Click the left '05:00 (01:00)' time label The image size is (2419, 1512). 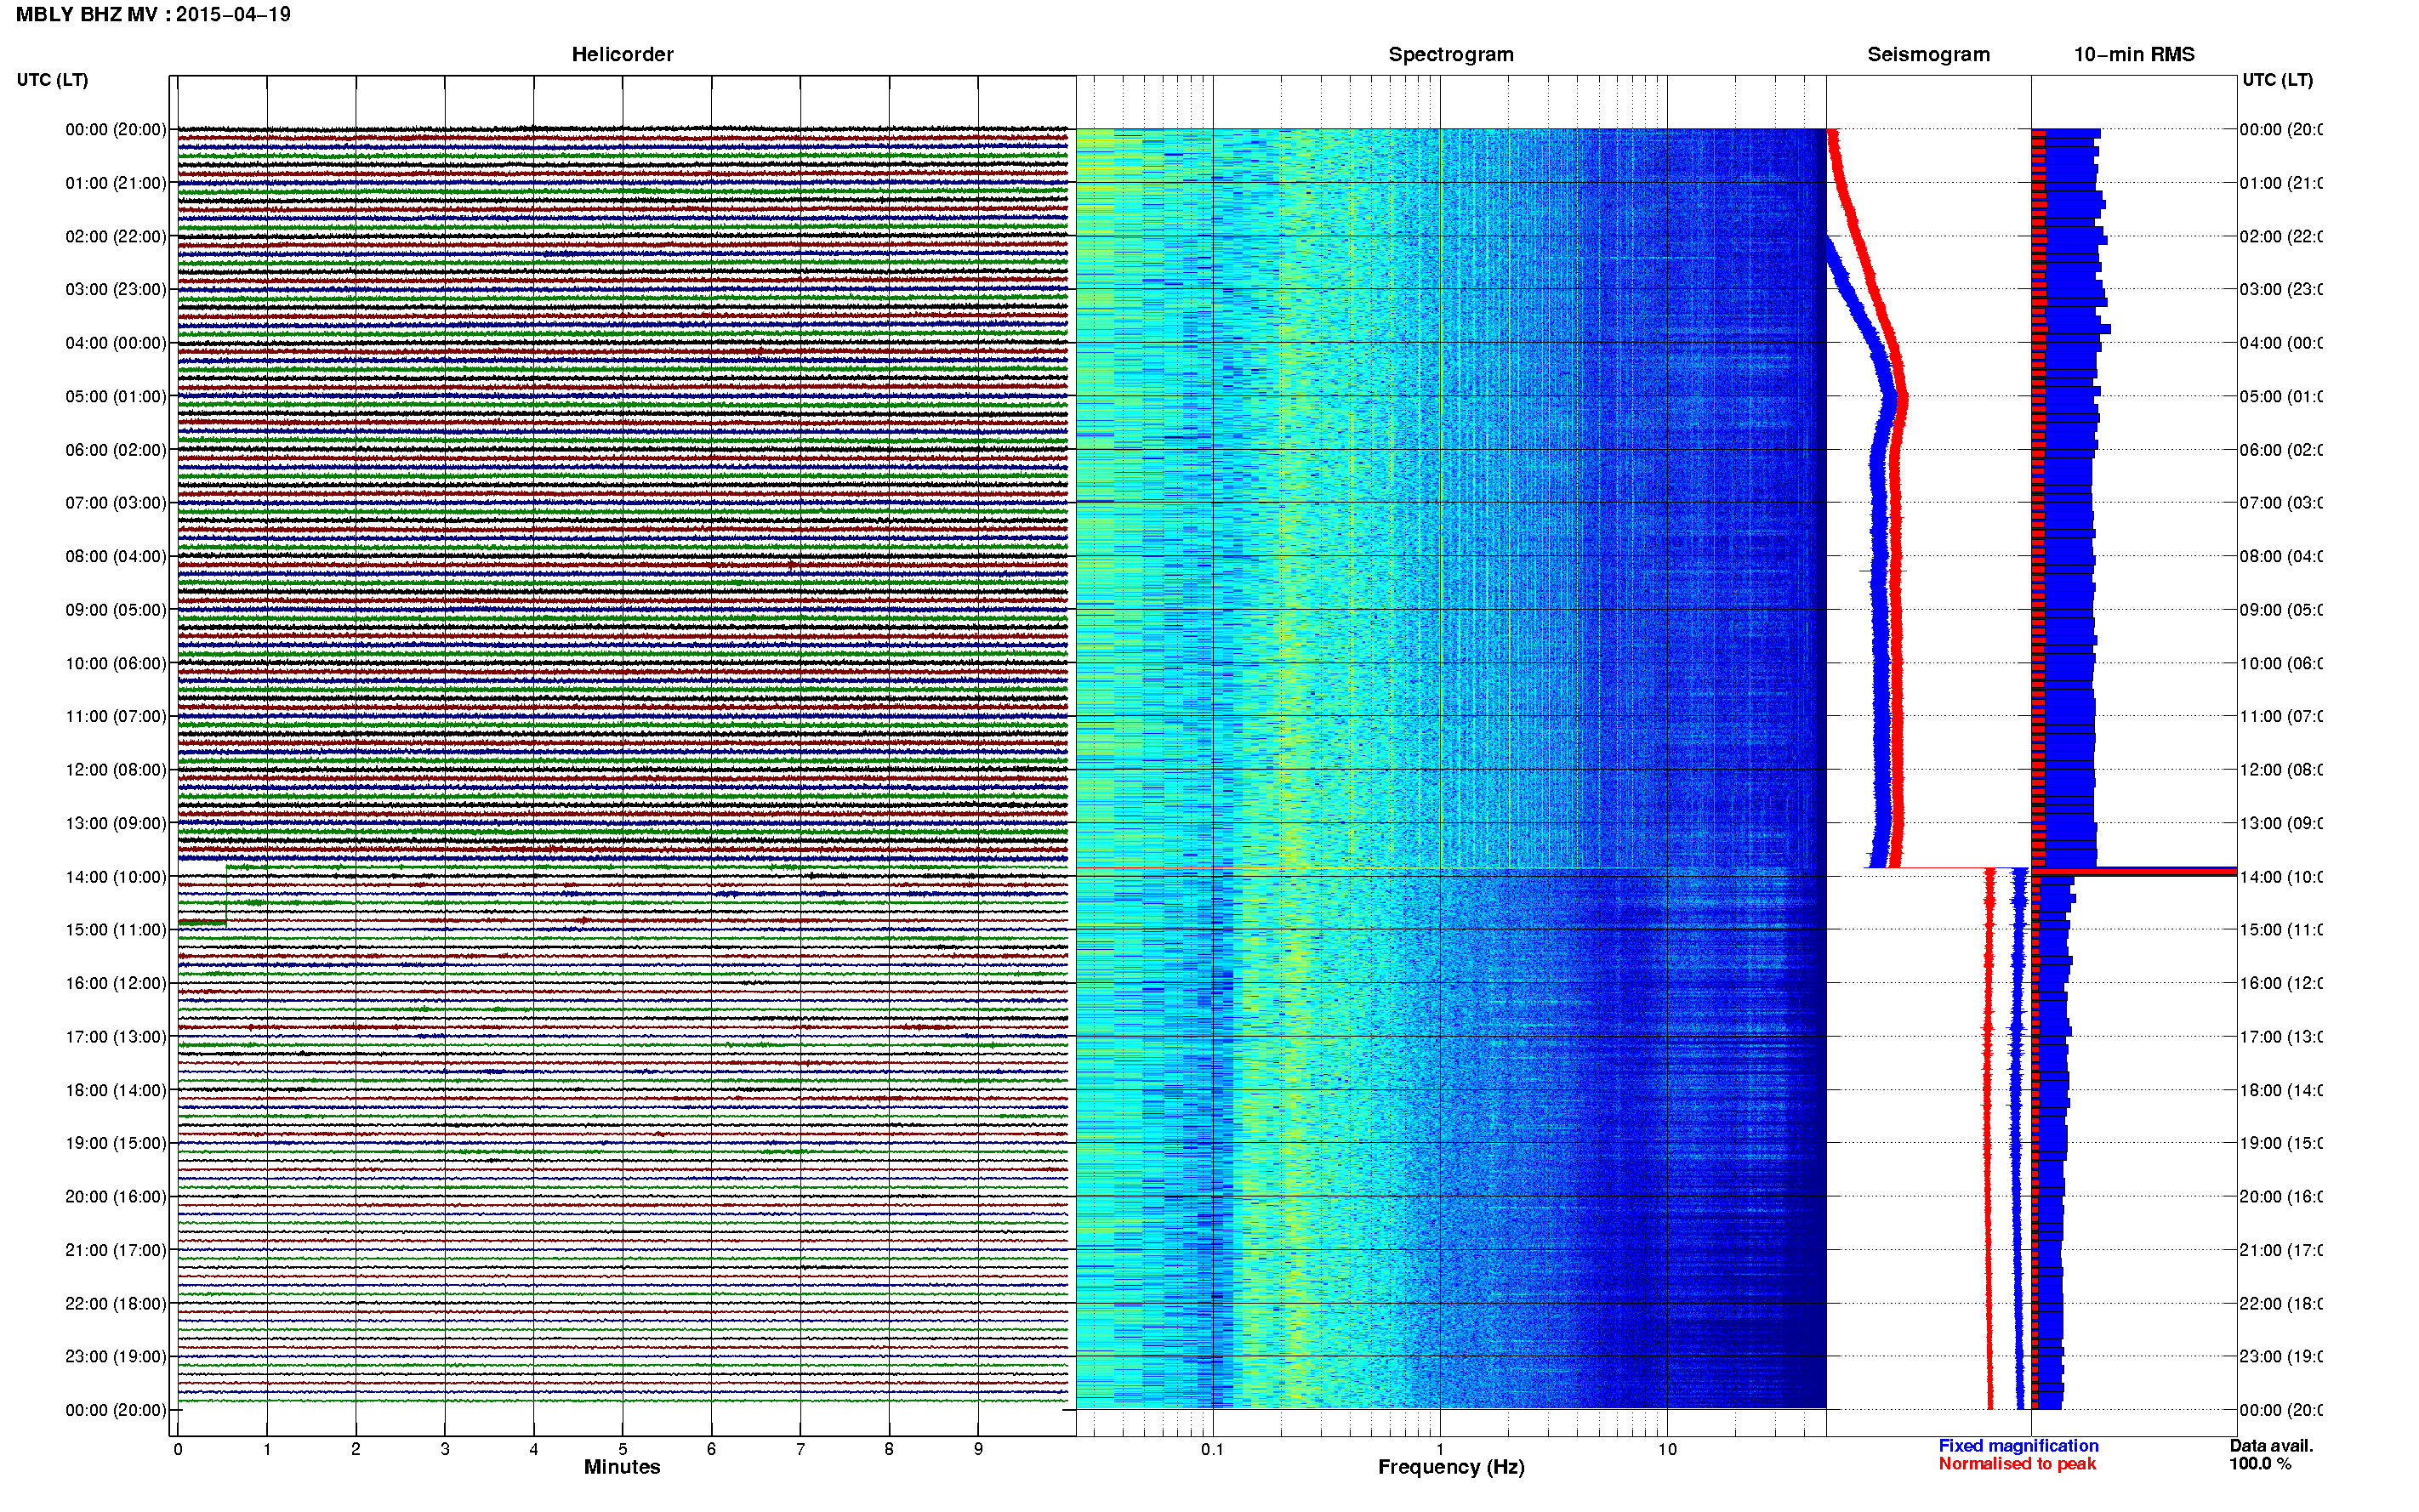click(x=116, y=396)
